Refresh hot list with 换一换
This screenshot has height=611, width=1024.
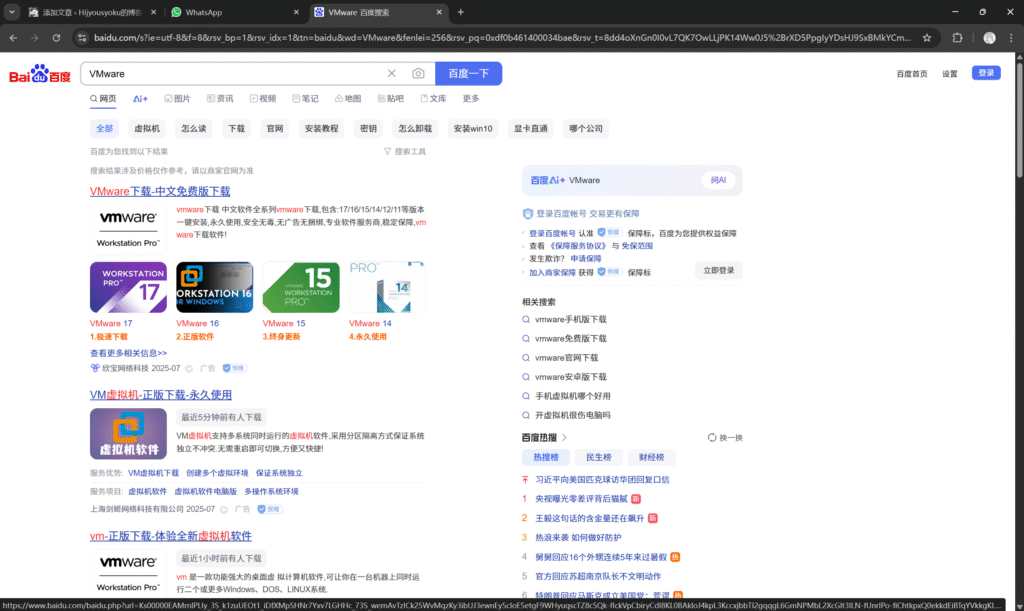[725, 438]
